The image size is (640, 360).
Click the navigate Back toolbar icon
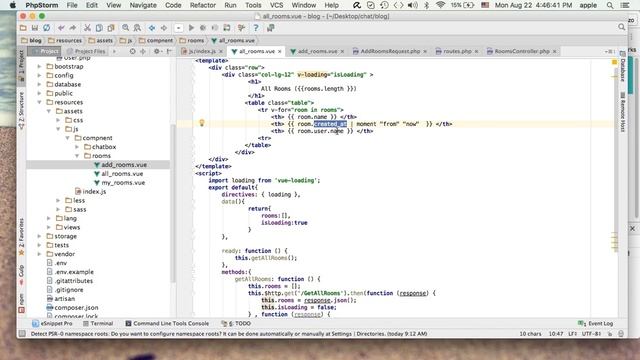click(x=152, y=28)
